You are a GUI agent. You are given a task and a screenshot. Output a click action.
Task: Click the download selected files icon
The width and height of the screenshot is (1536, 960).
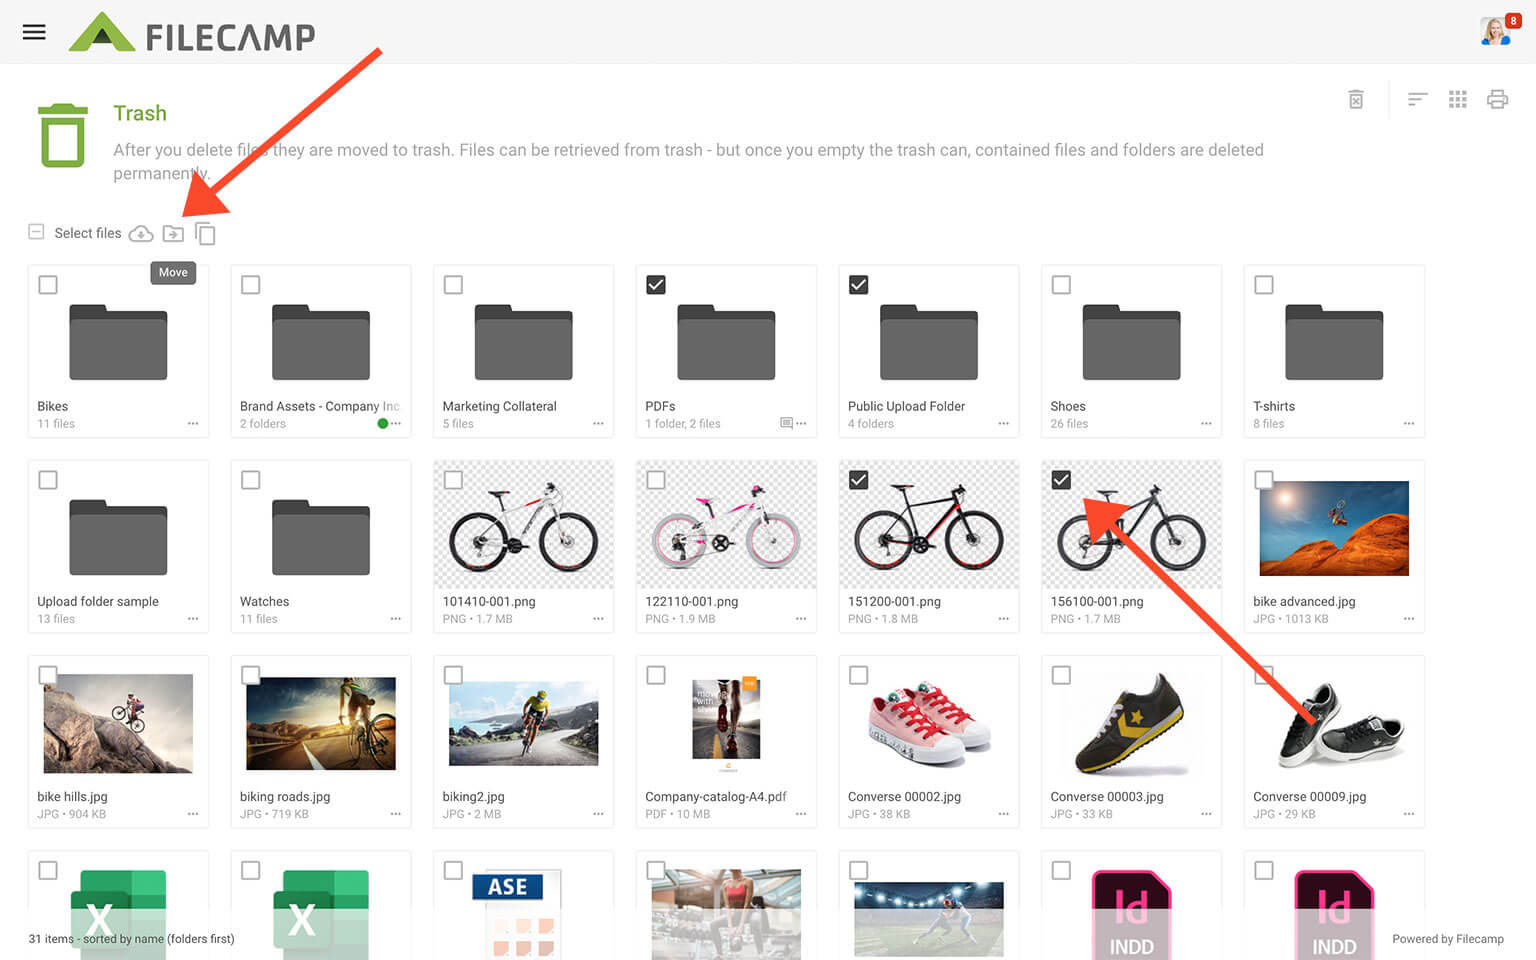(x=141, y=233)
